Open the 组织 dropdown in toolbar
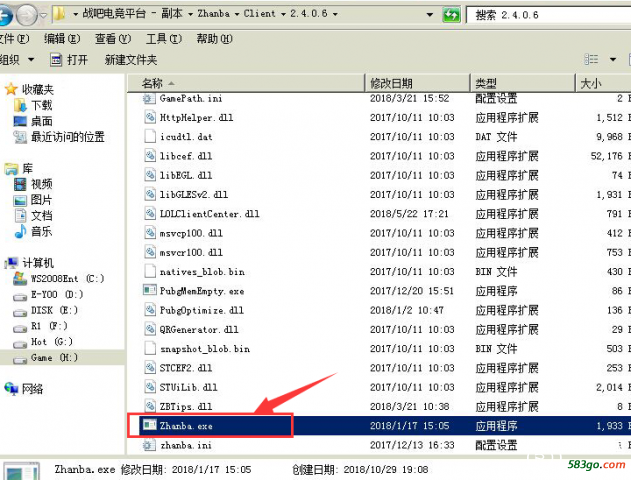Viewport: 631px width, 480px height. coord(16,60)
